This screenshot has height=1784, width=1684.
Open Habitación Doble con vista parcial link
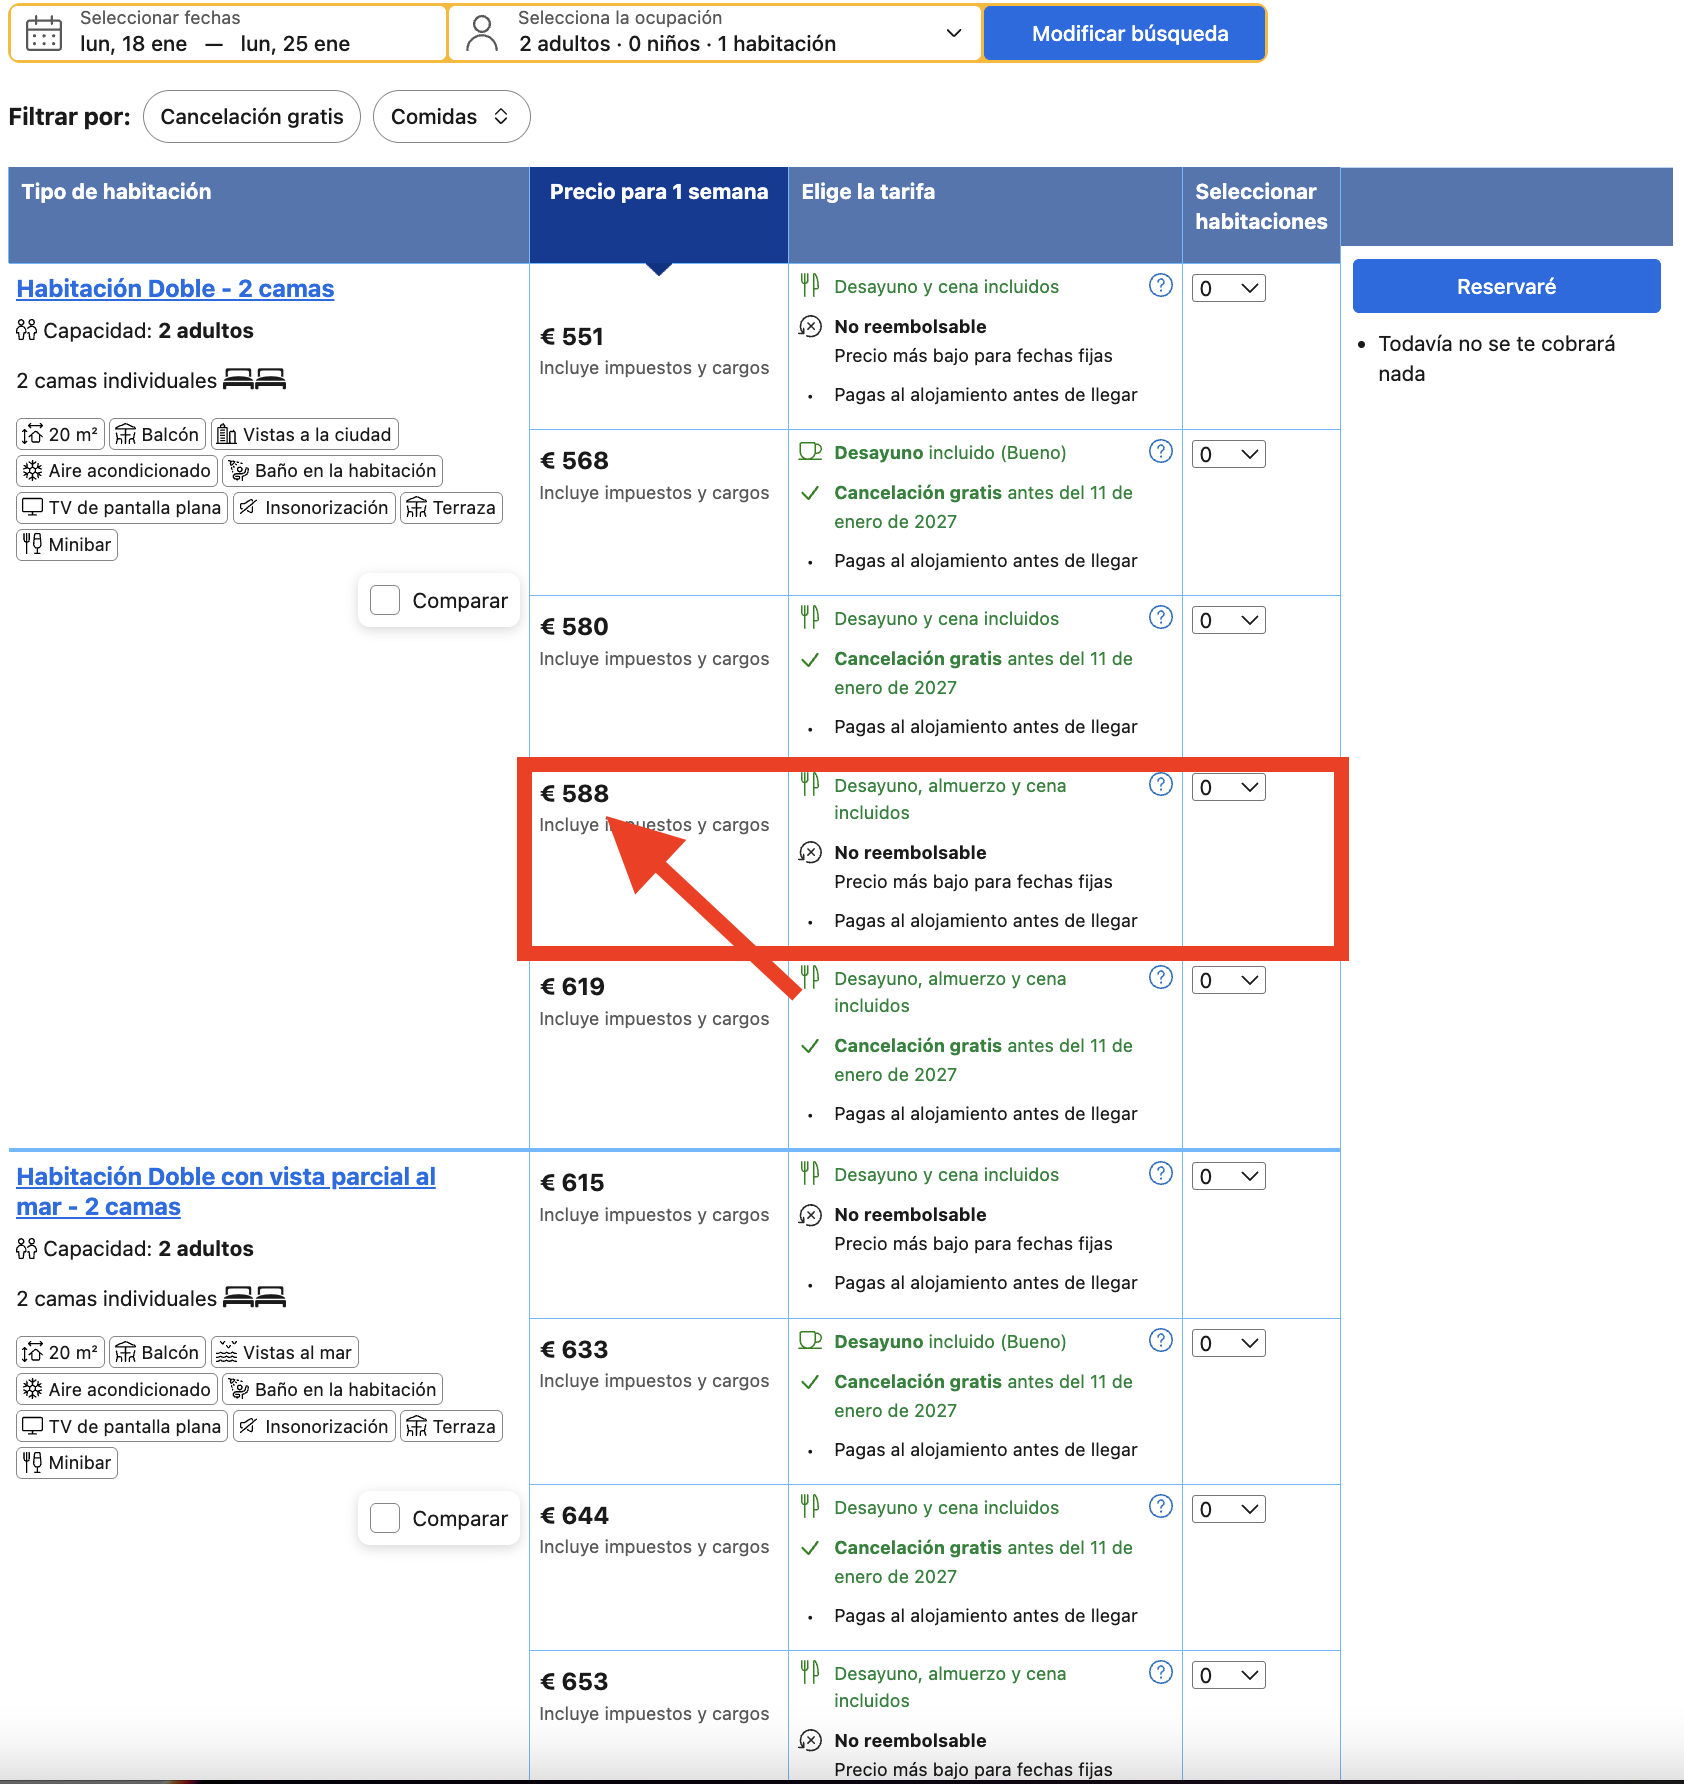(x=226, y=1191)
